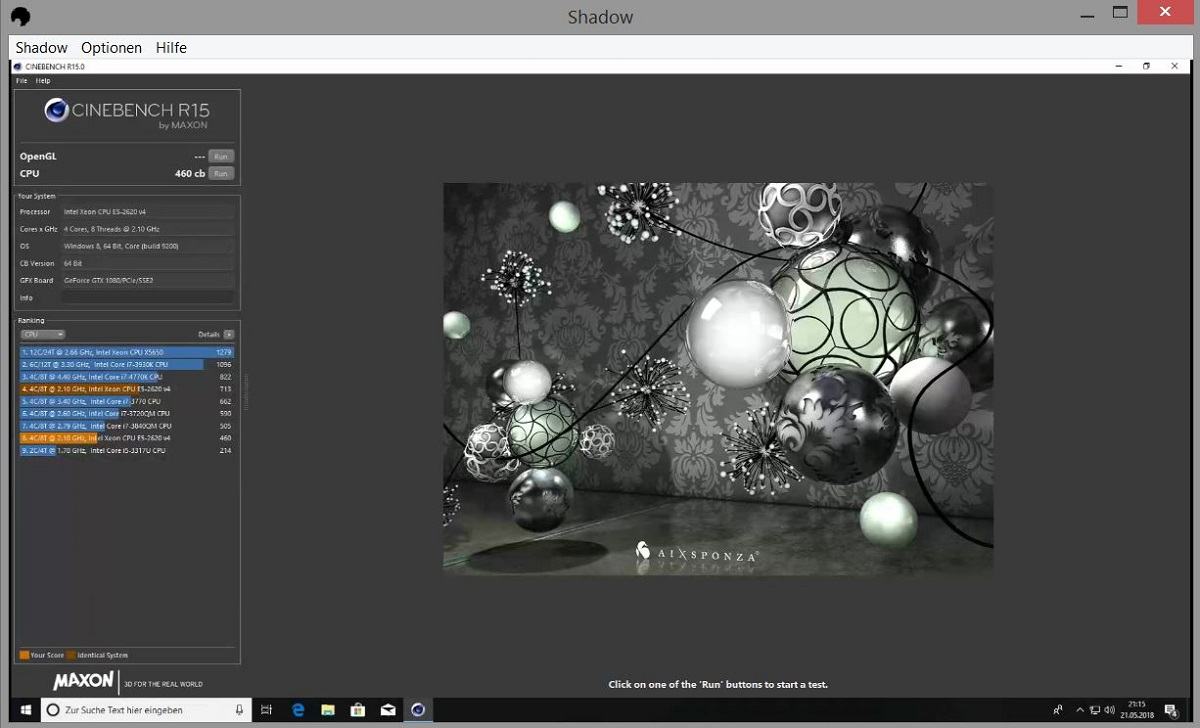
Task: Click the Cinebench title bar icon
Action: click(x=18, y=66)
